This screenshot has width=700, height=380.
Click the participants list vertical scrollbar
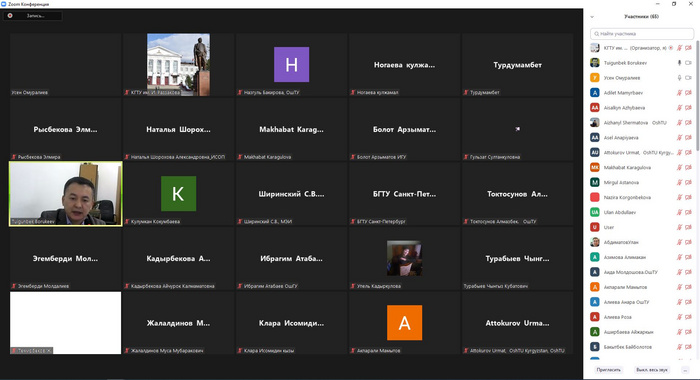tap(697, 96)
